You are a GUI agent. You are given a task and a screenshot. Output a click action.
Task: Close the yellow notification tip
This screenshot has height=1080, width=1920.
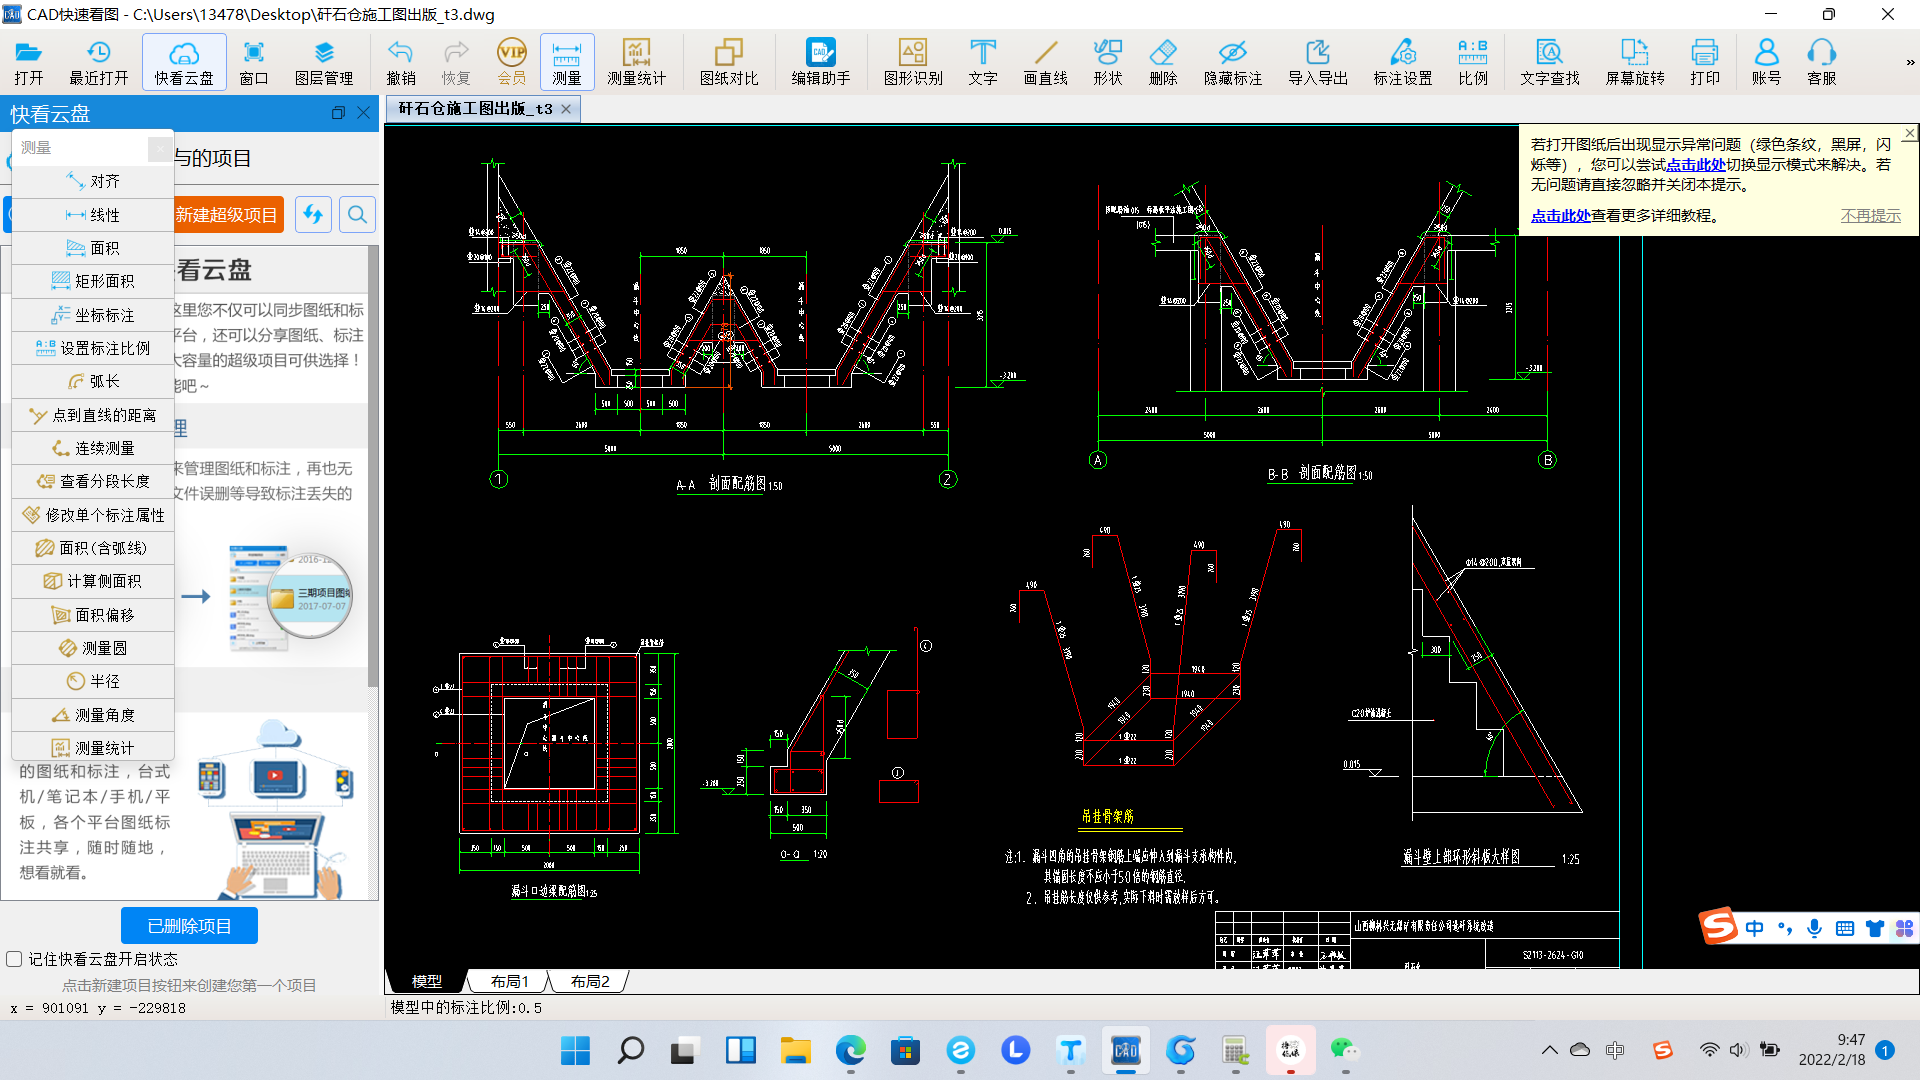[1910, 133]
